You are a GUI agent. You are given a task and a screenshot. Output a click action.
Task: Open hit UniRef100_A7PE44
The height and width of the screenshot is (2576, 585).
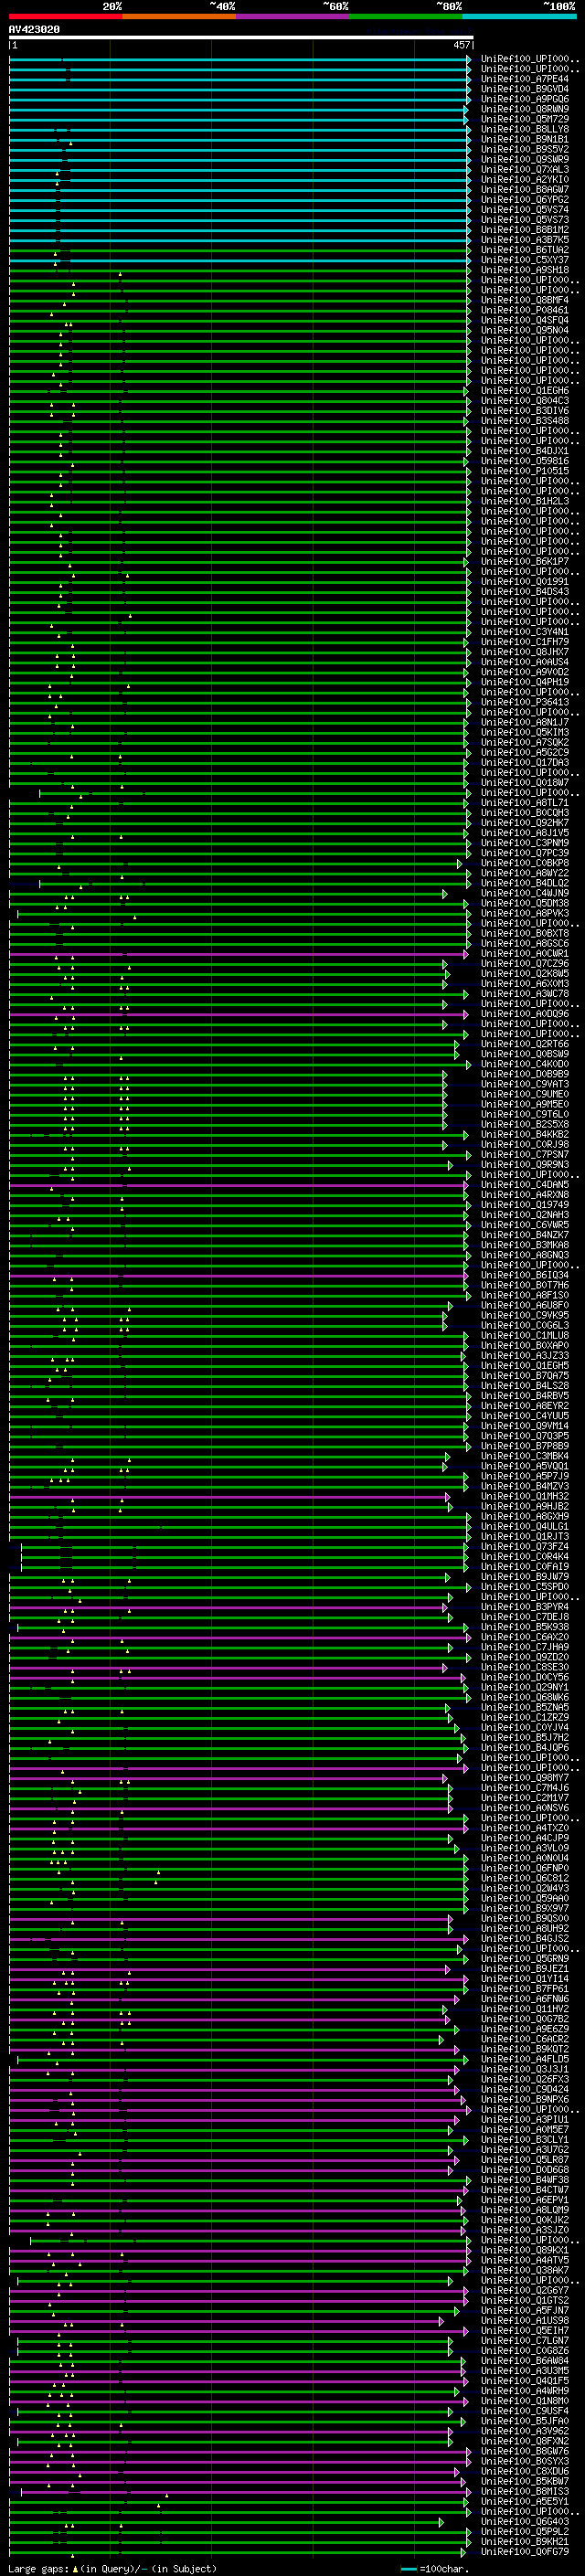click(x=525, y=79)
